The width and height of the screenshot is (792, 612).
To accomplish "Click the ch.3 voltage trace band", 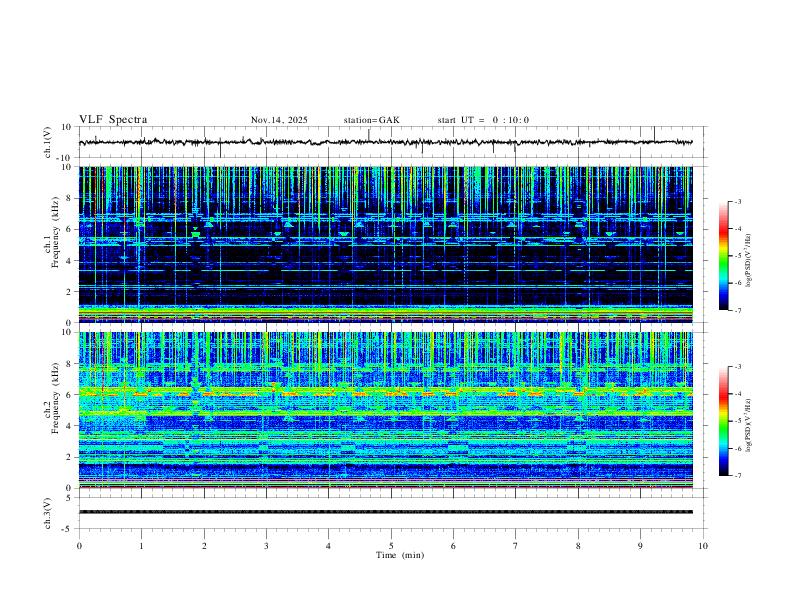I will click(x=385, y=512).
